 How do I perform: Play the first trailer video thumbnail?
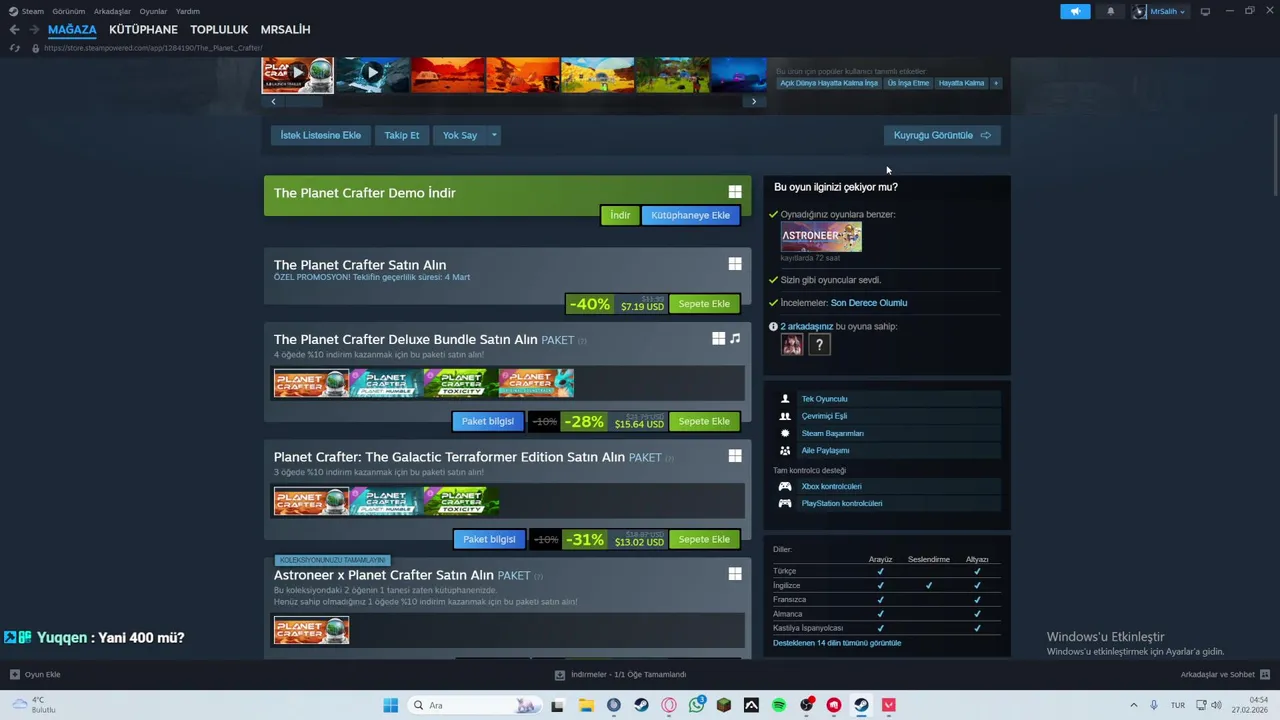pos(298,73)
